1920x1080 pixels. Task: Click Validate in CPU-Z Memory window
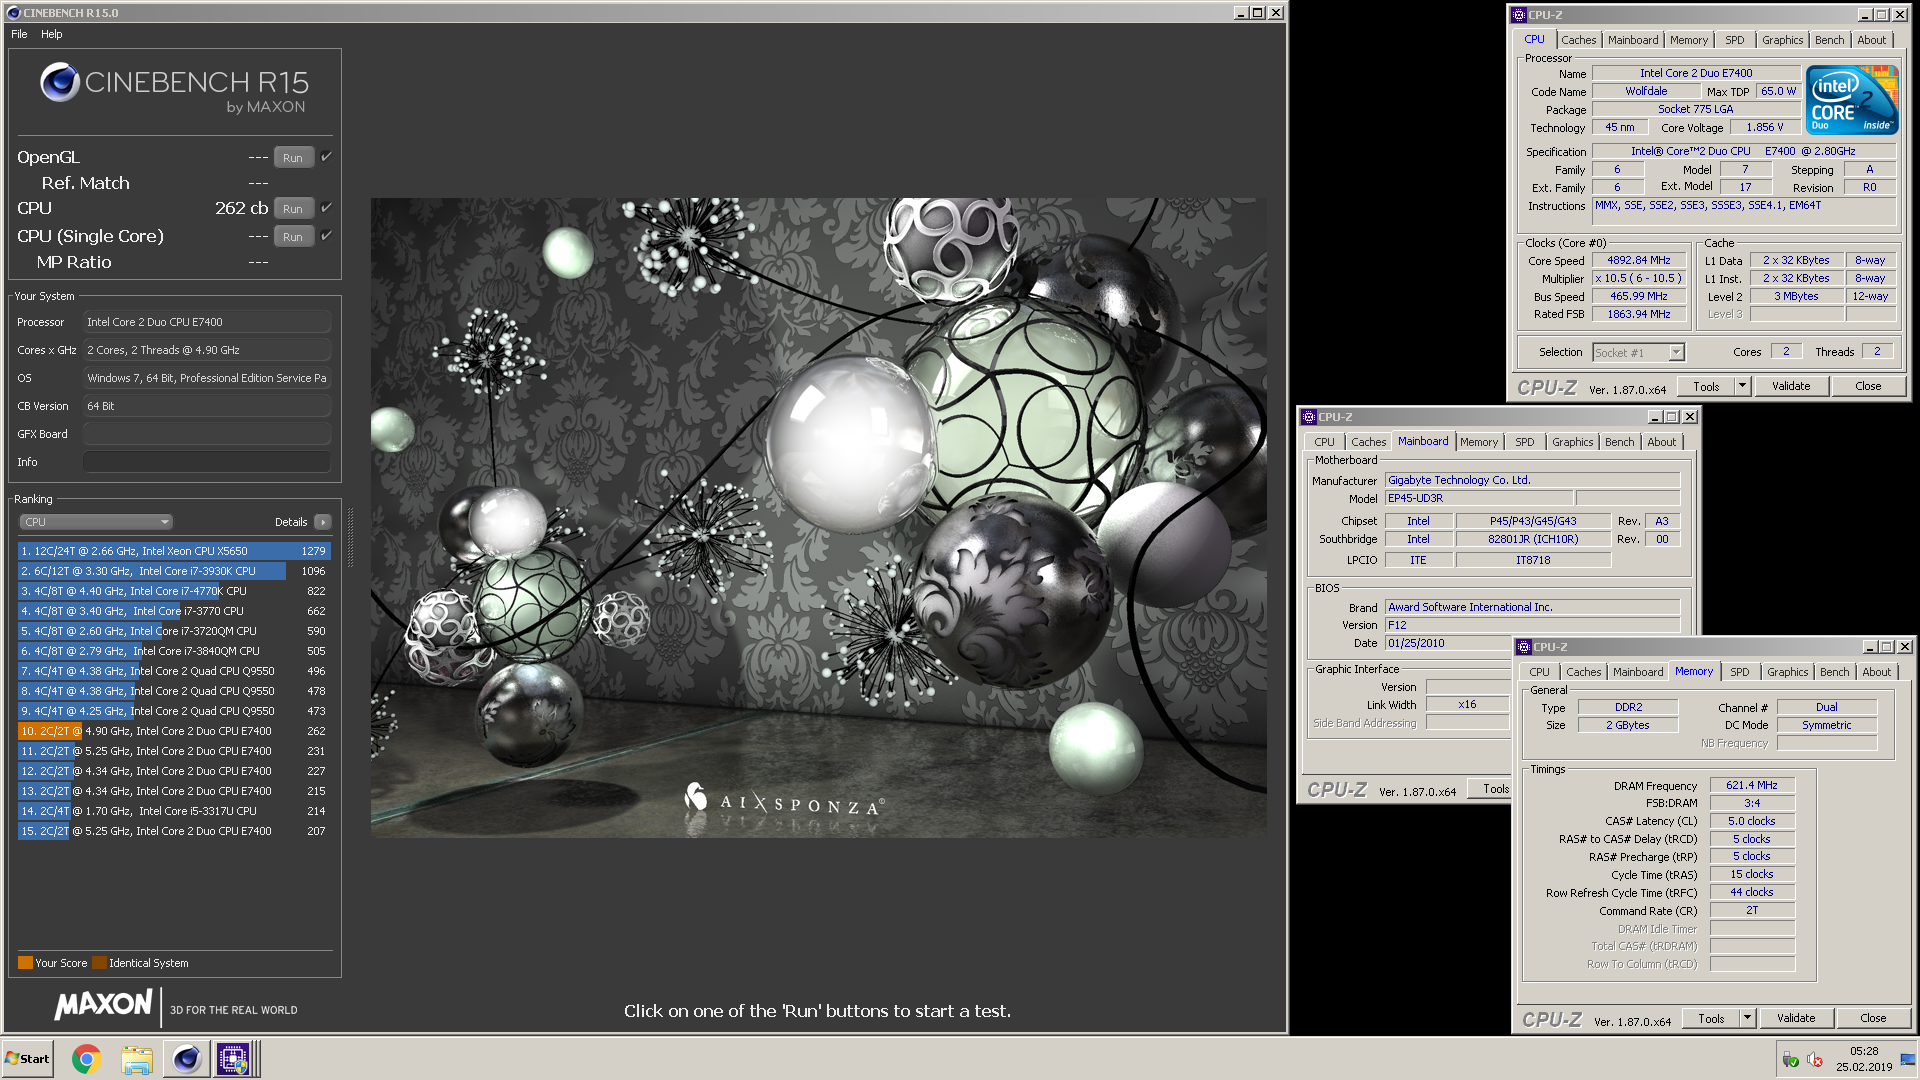click(x=1796, y=1018)
